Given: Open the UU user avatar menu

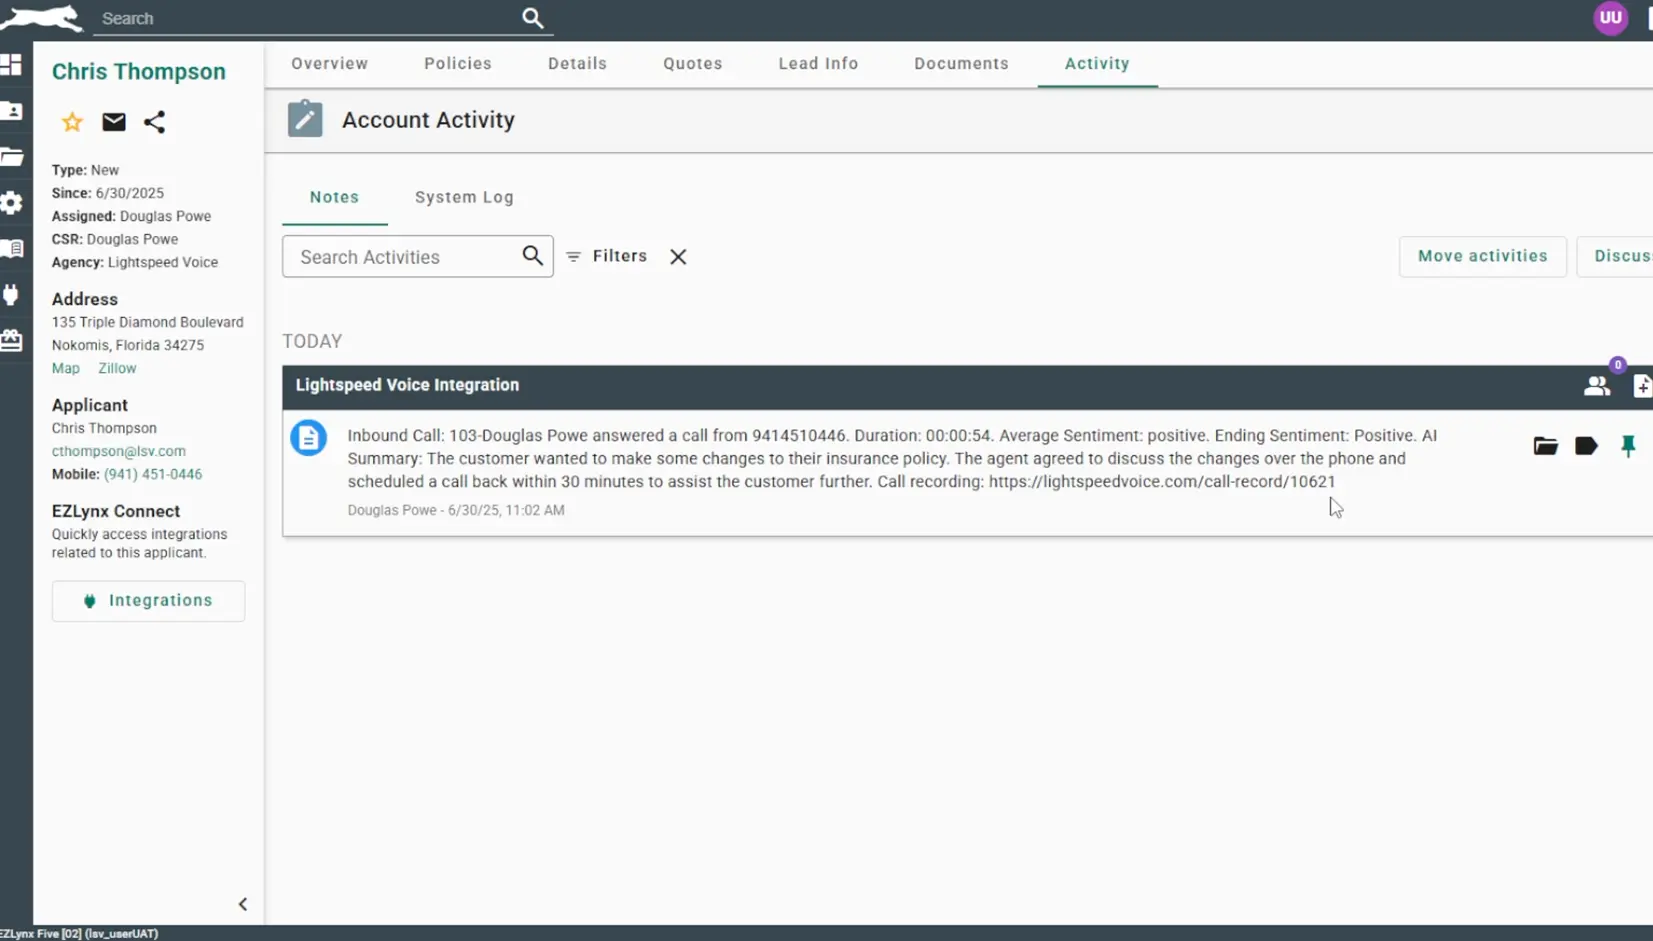Looking at the screenshot, I should pyautogui.click(x=1610, y=18).
